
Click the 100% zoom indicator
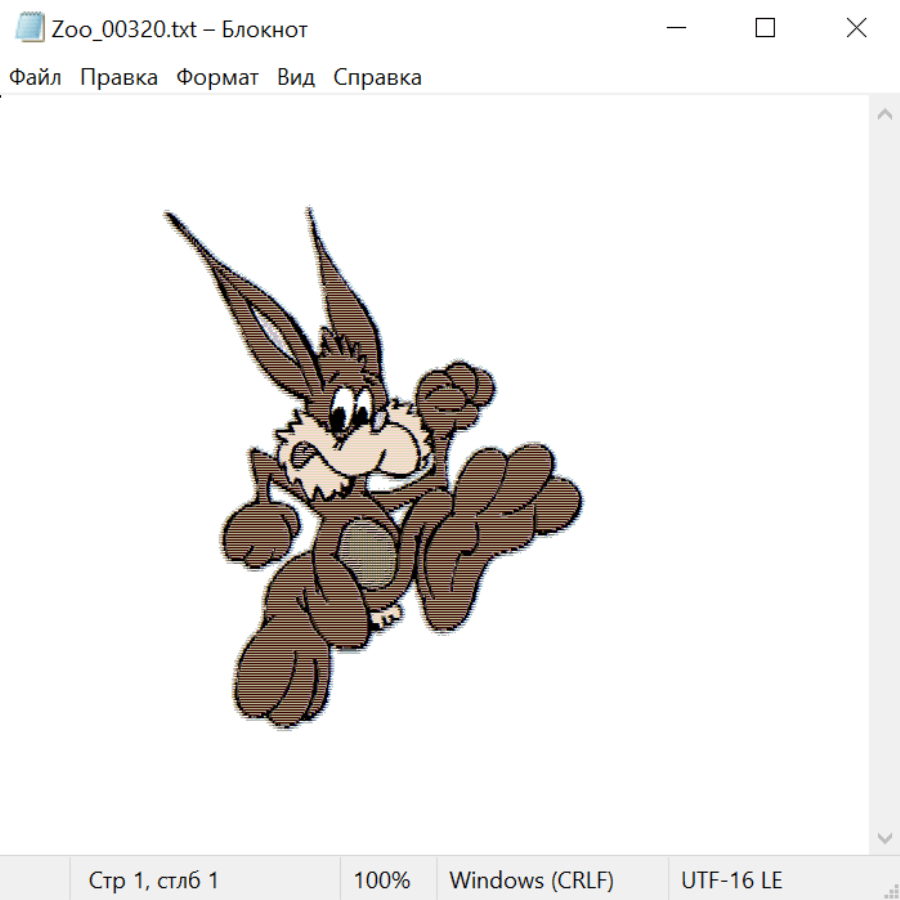pos(382,880)
